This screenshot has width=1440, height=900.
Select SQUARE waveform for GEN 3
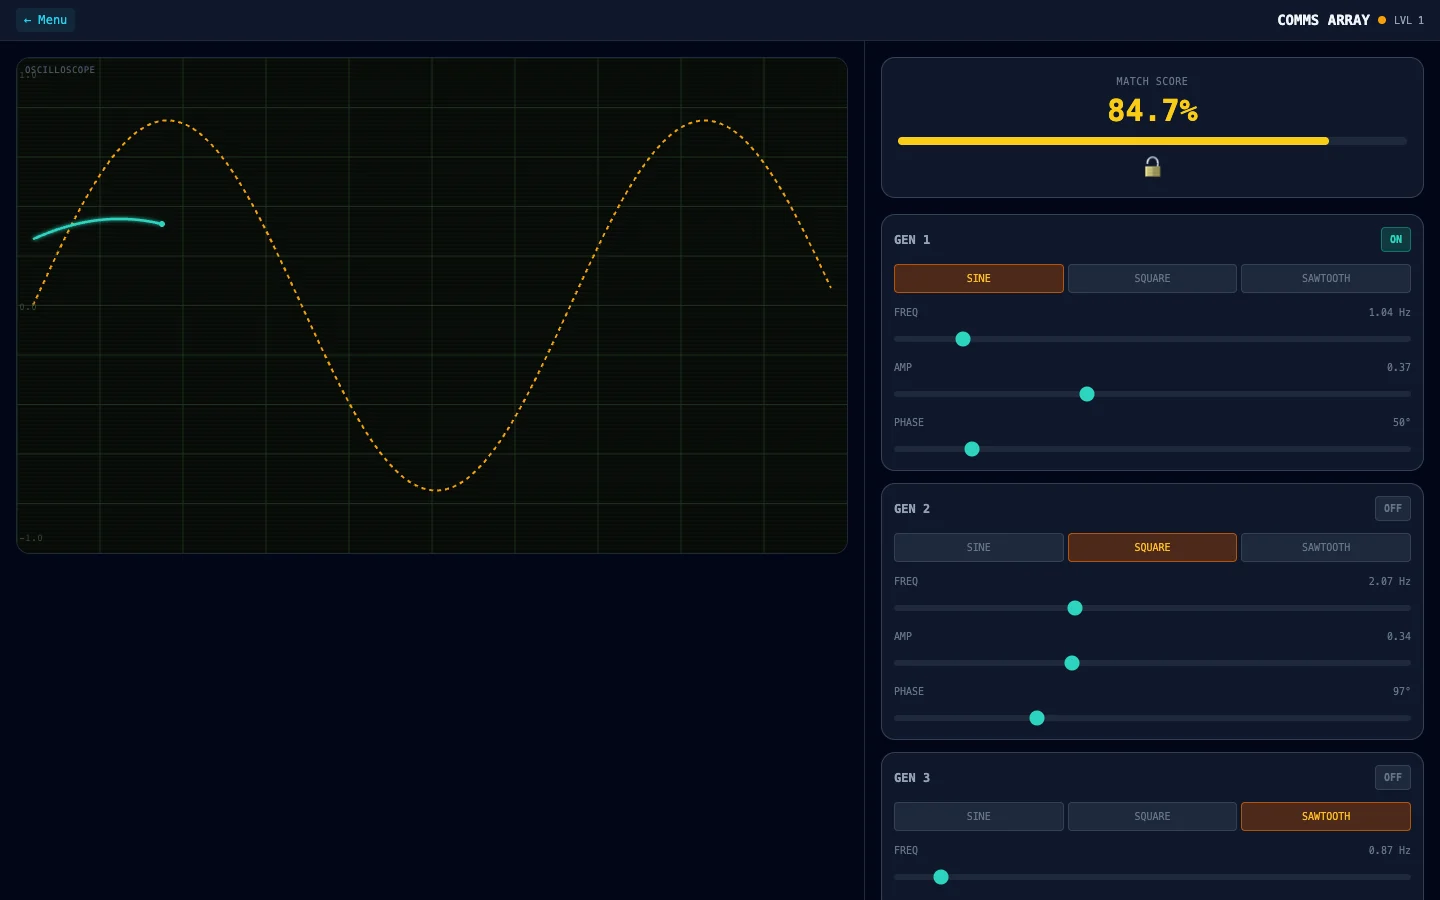tap(1152, 816)
